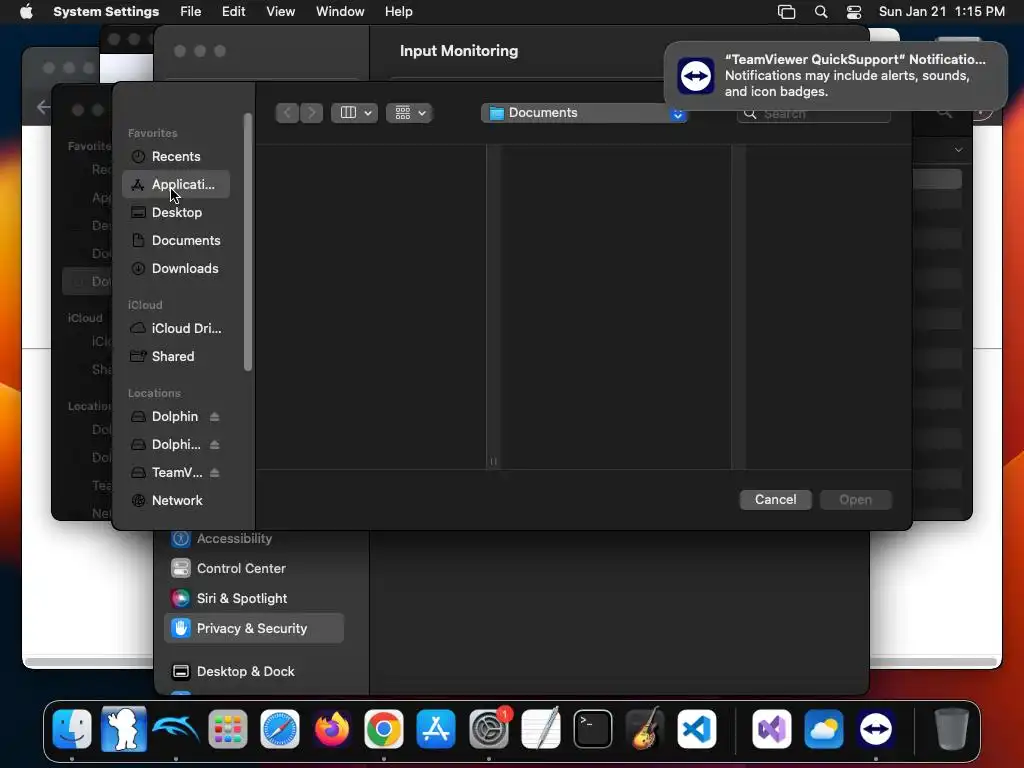Viewport: 1024px width, 768px height.
Task: Click the date and time in menu bar
Action: [941, 12]
